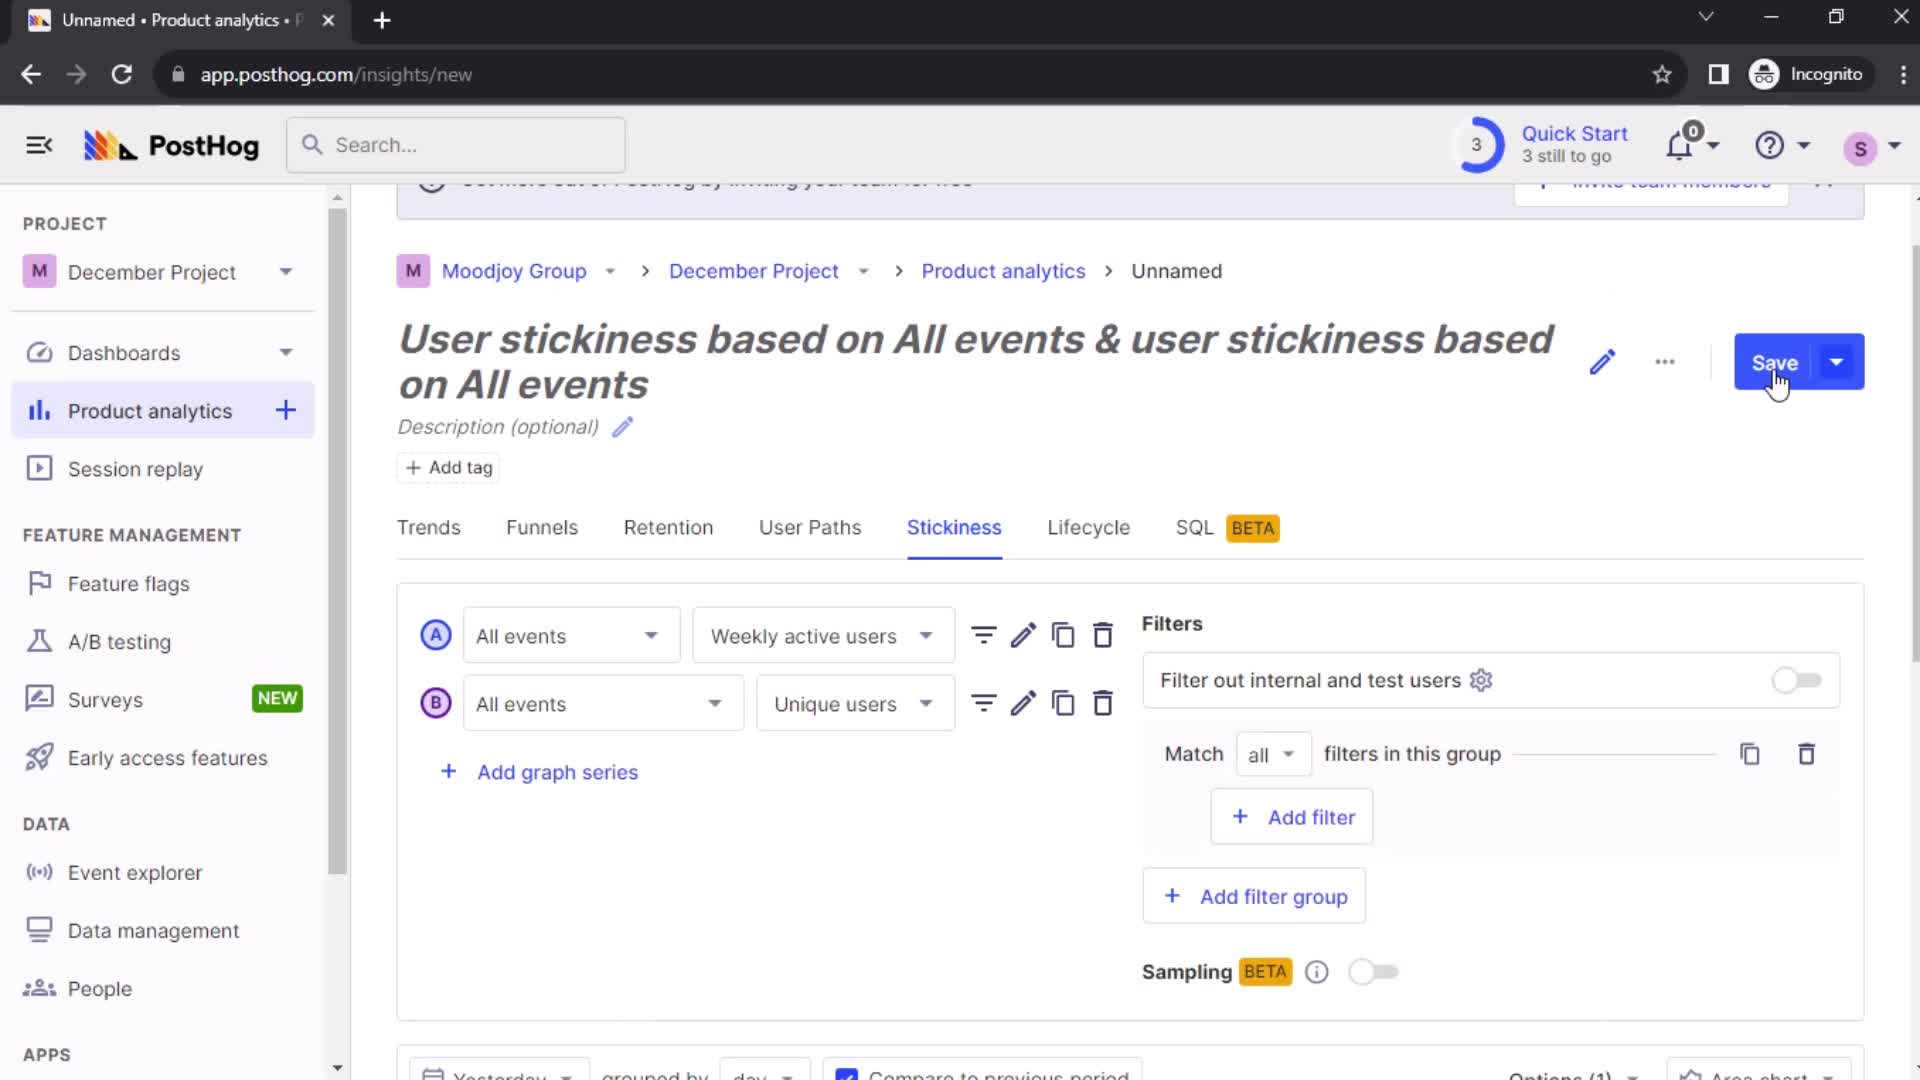Expand the Dashboards sidebar section
Screen dimensions: 1920x1080
pyautogui.click(x=286, y=353)
